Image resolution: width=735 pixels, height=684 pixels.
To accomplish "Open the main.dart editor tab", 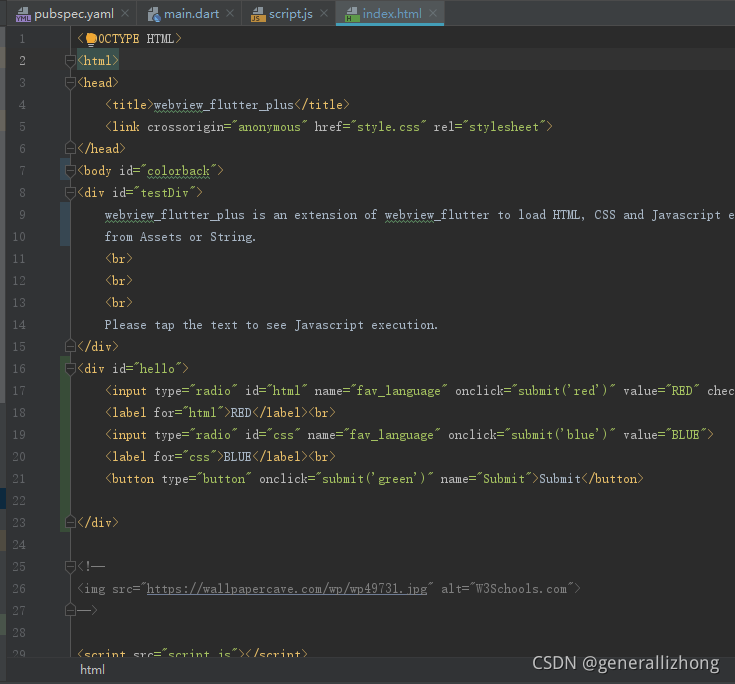I will click(x=191, y=14).
